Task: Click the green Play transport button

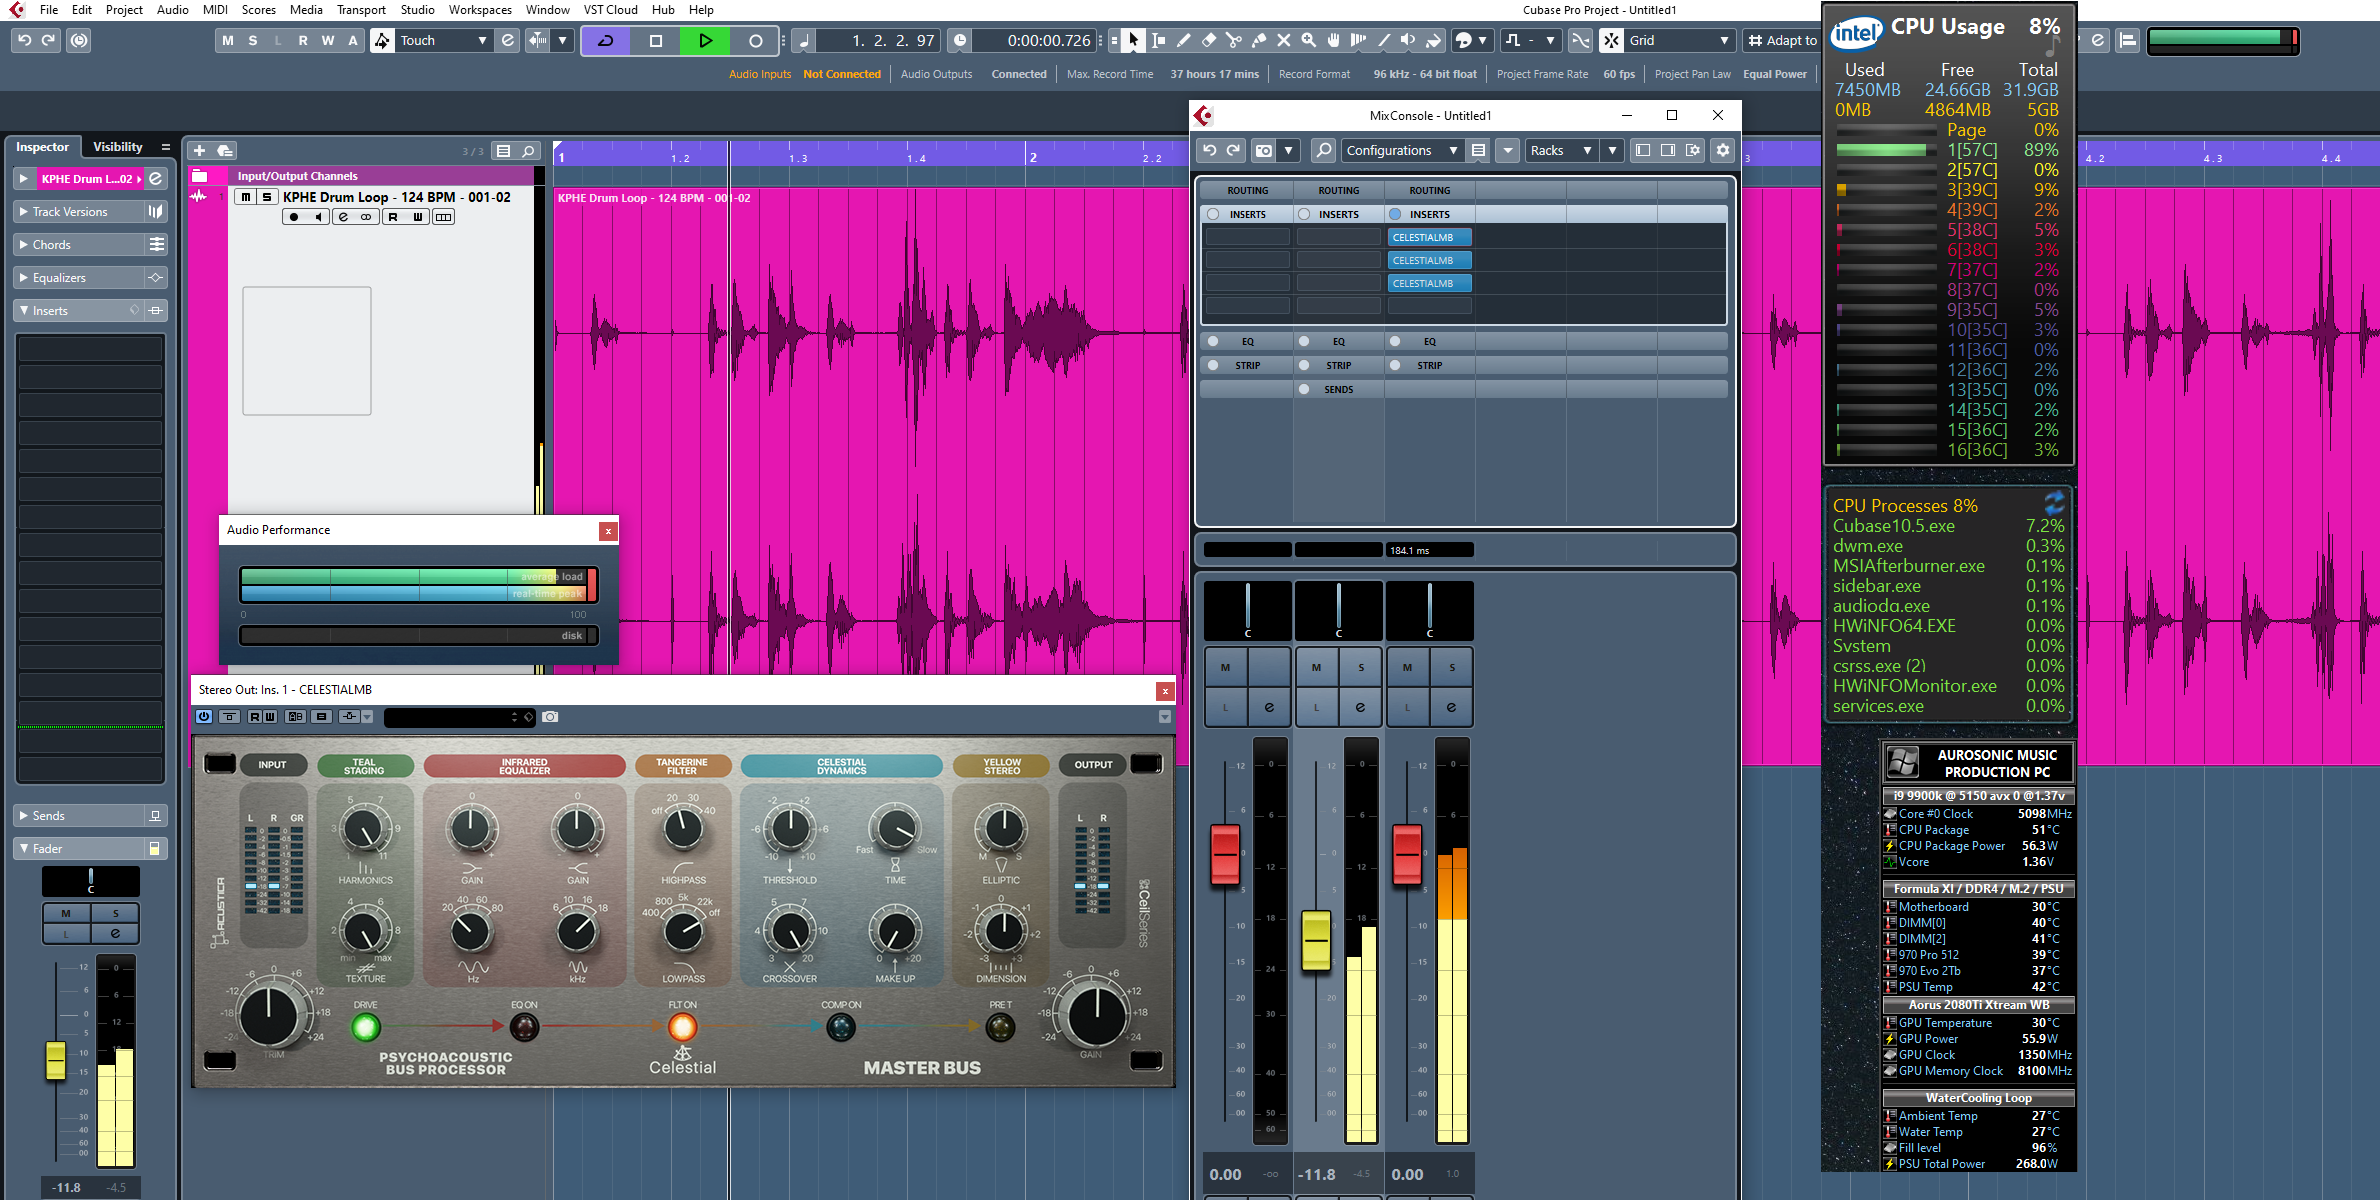Action: [706, 40]
